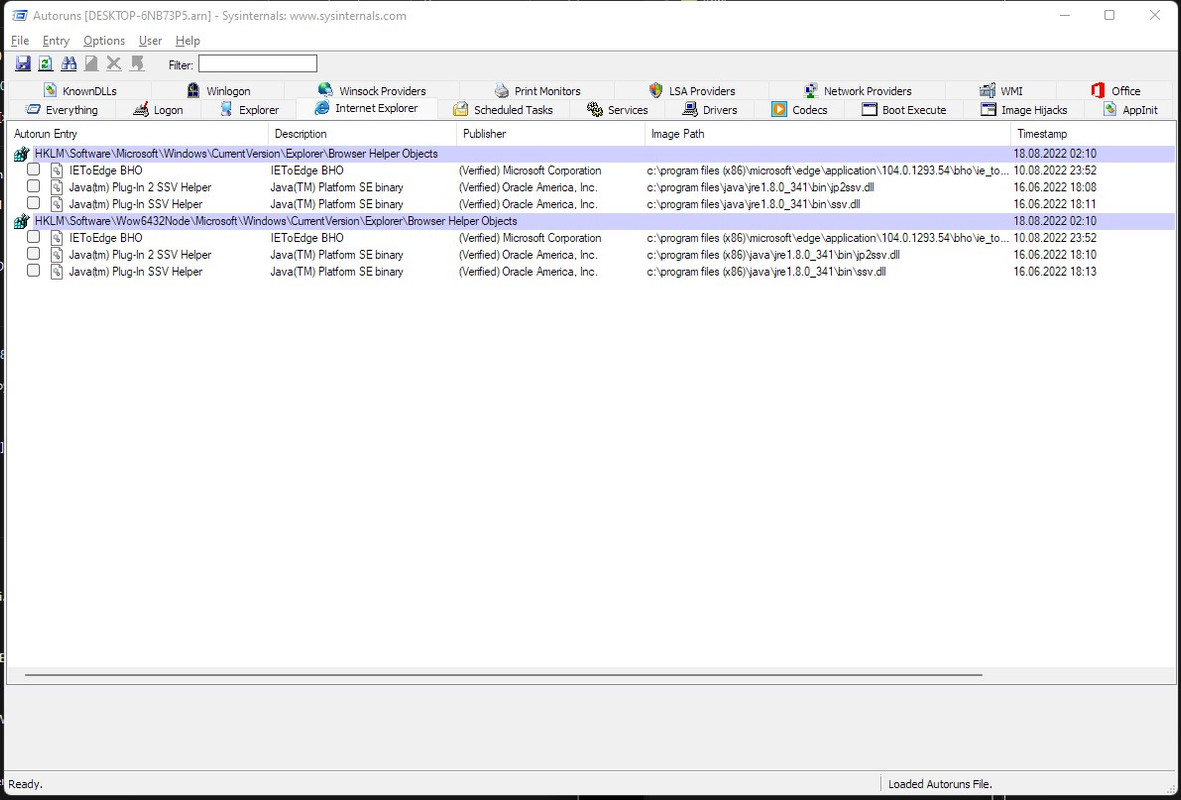Sort by the Autorun Entry column header
Viewport: 1181px width, 800px height.
[x=138, y=134]
